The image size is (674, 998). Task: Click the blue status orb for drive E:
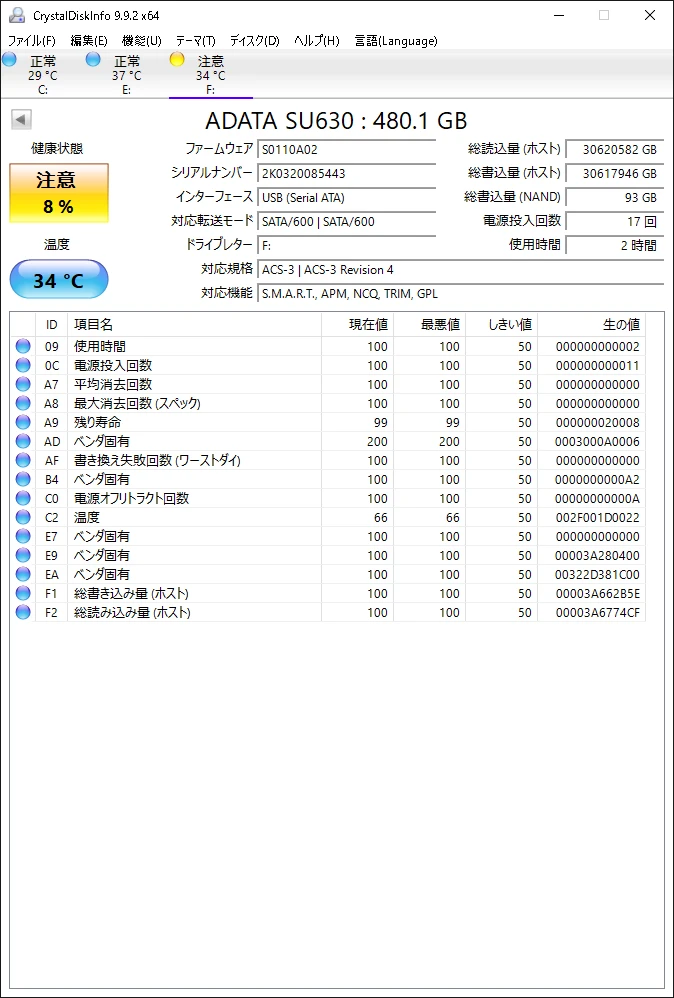[93, 60]
